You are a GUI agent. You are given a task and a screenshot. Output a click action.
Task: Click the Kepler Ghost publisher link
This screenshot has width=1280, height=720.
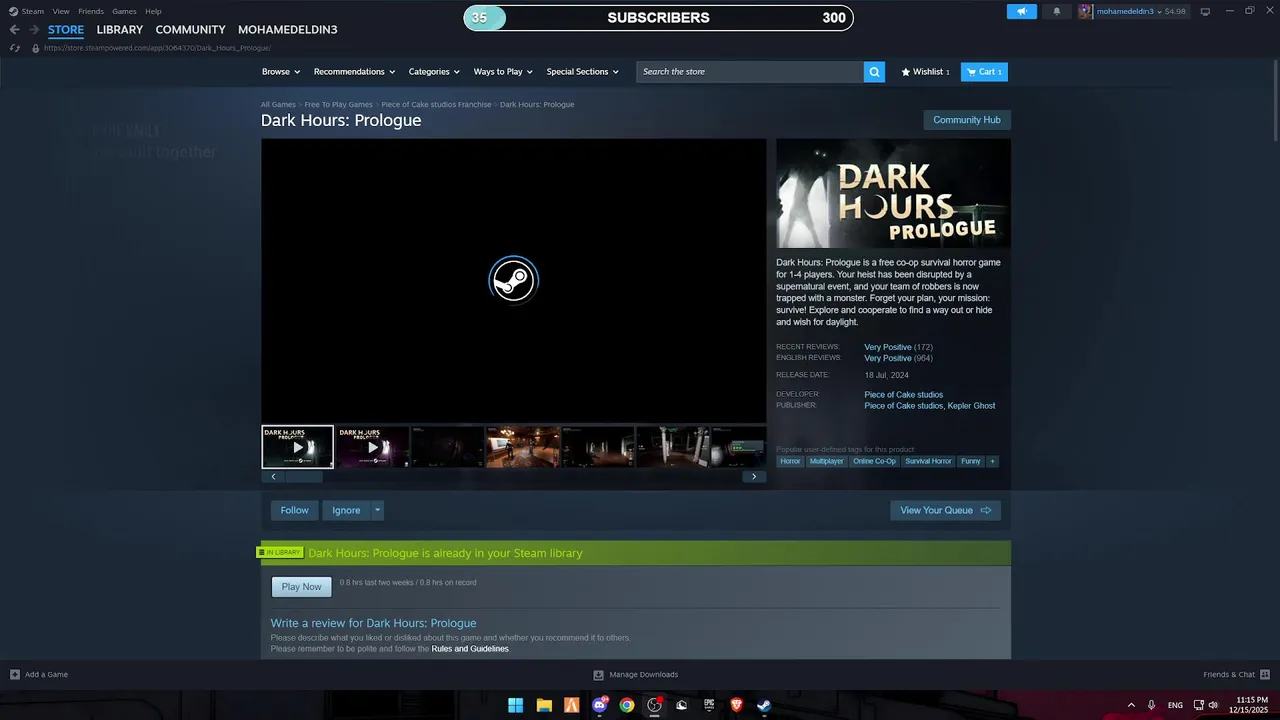pyautogui.click(x=972, y=406)
